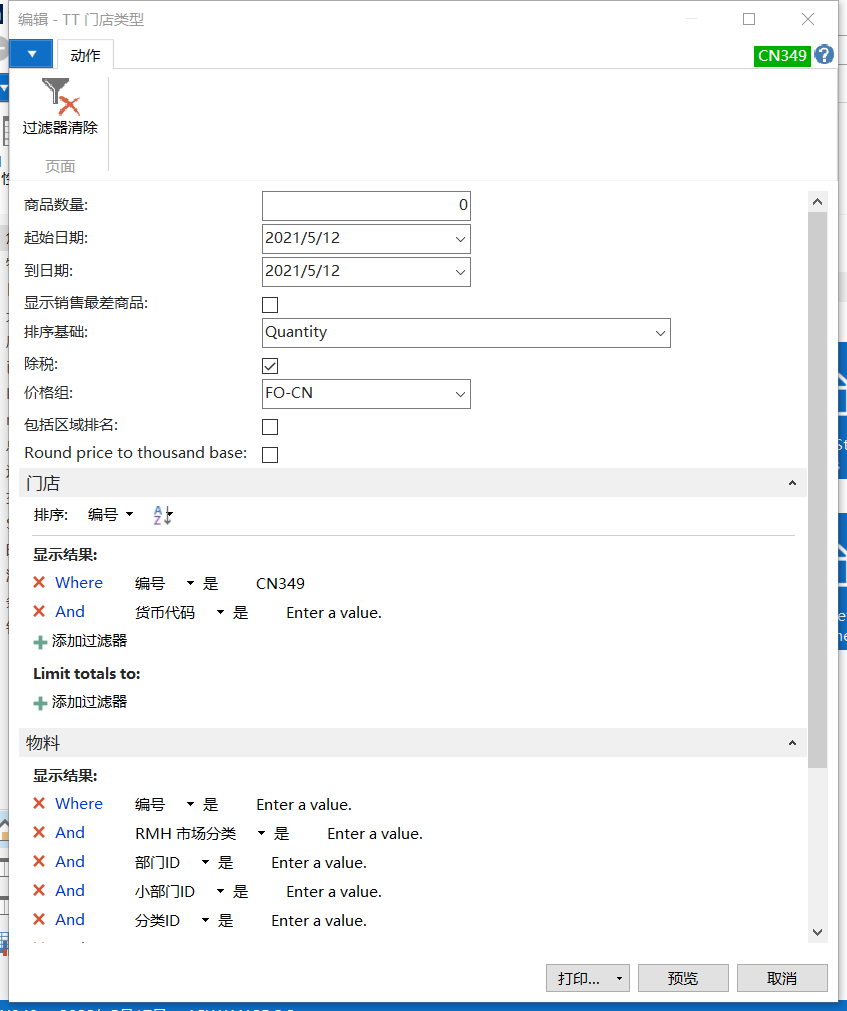Click the vertical scrollbar thumb

coord(817,490)
